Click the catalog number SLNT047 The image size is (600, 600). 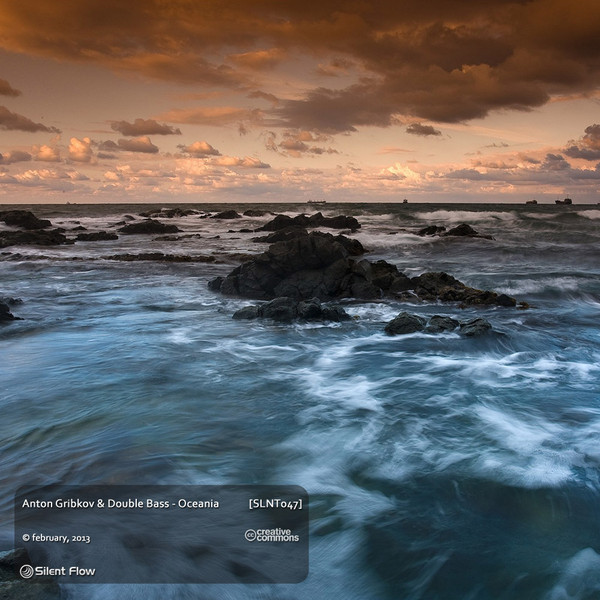click(275, 503)
